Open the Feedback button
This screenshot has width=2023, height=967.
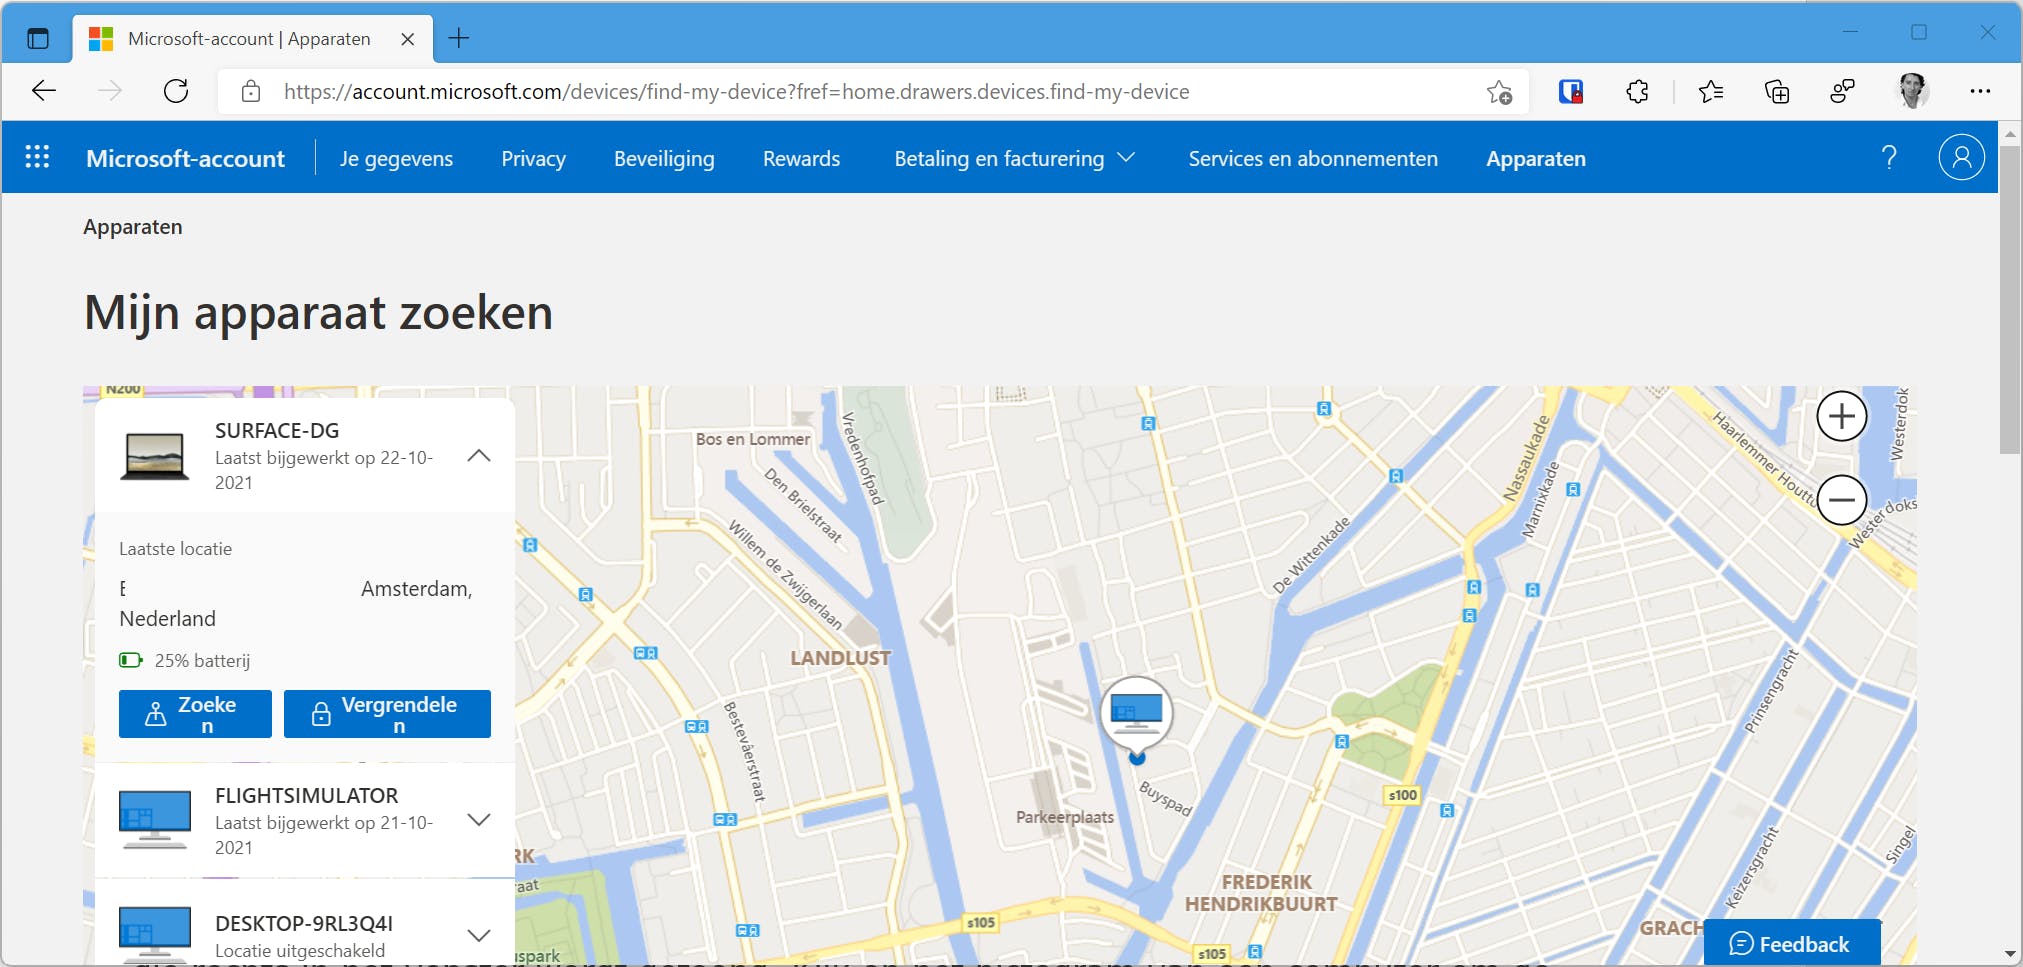tap(1792, 943)
